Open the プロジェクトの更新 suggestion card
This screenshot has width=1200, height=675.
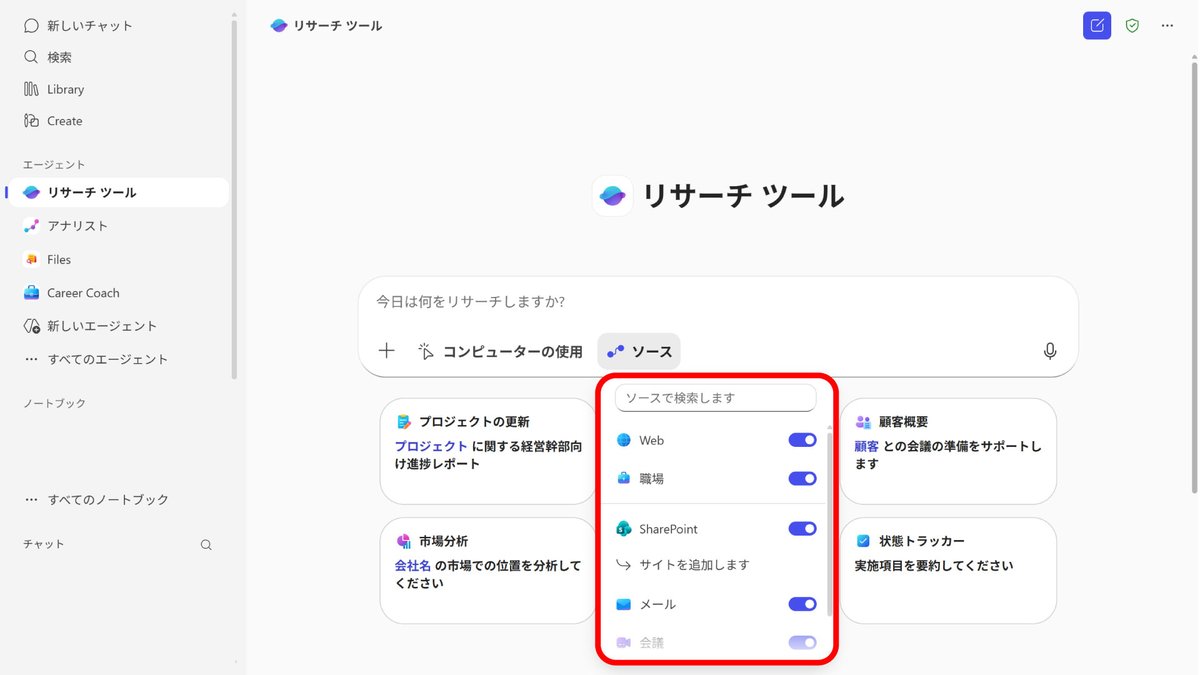pyautogui.click(x=488, y=451)
